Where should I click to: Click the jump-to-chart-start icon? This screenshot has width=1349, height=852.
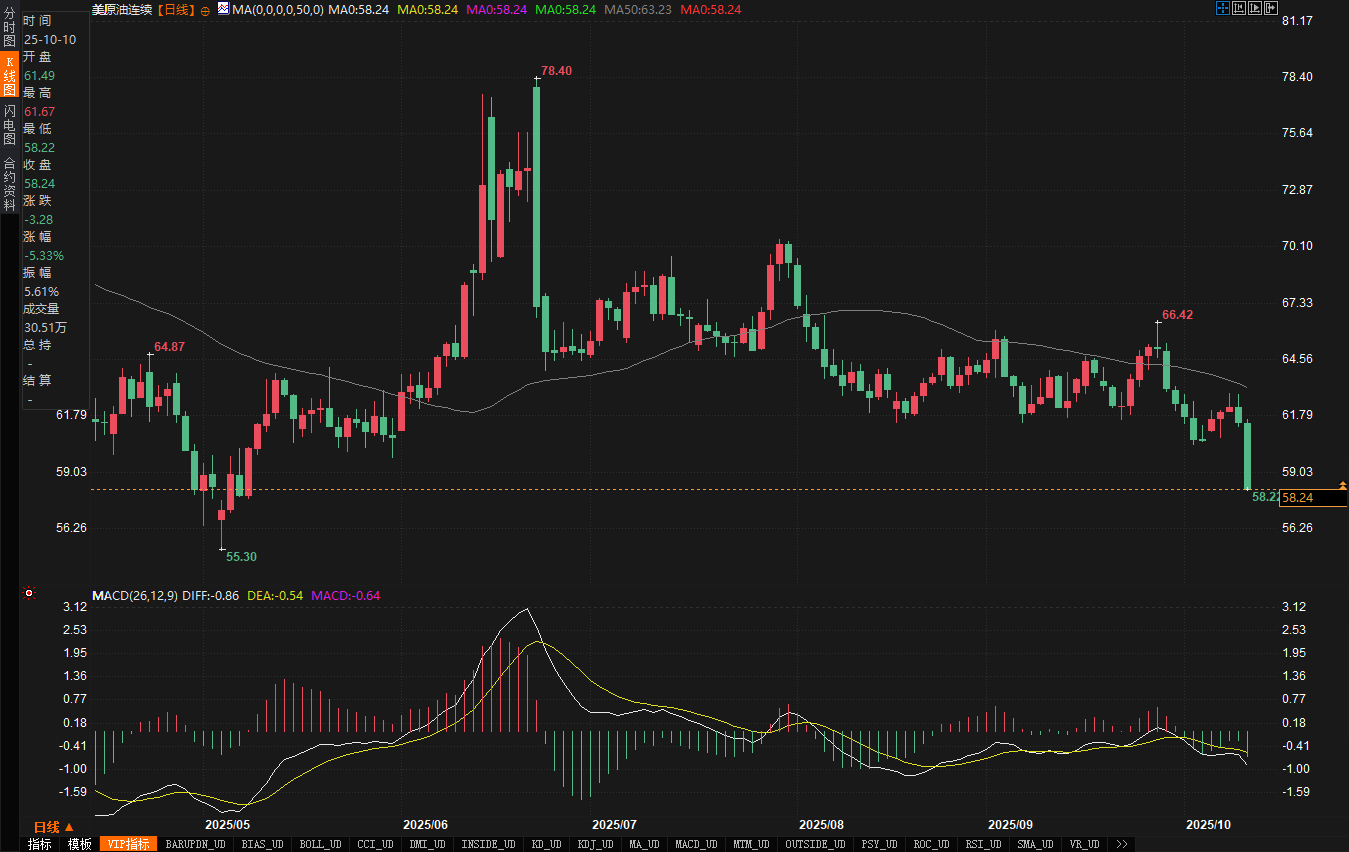(x=1239, y=8)
